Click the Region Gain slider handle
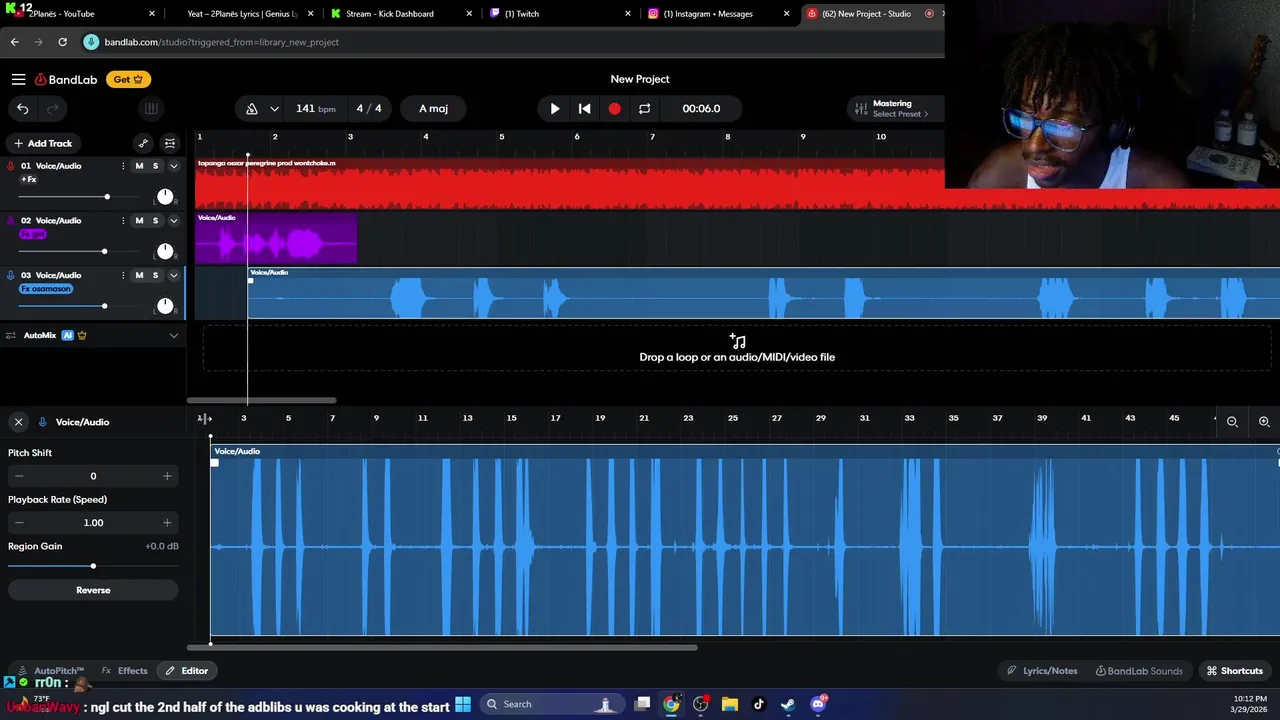 tap(93, 566)
